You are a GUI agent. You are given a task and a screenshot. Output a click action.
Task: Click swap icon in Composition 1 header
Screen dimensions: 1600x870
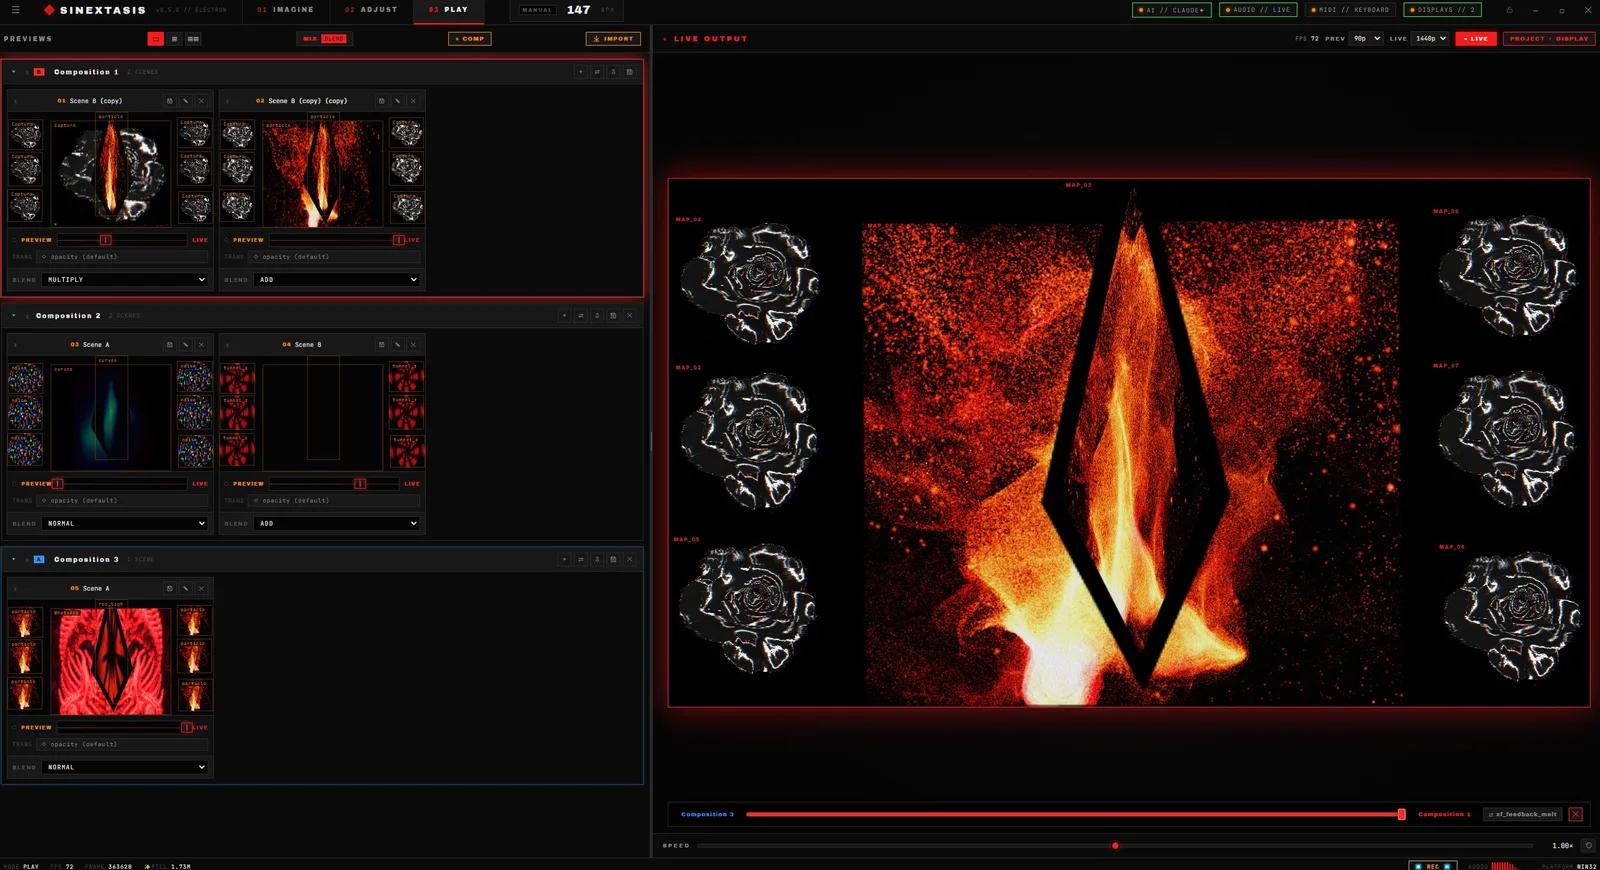point(597,72)
